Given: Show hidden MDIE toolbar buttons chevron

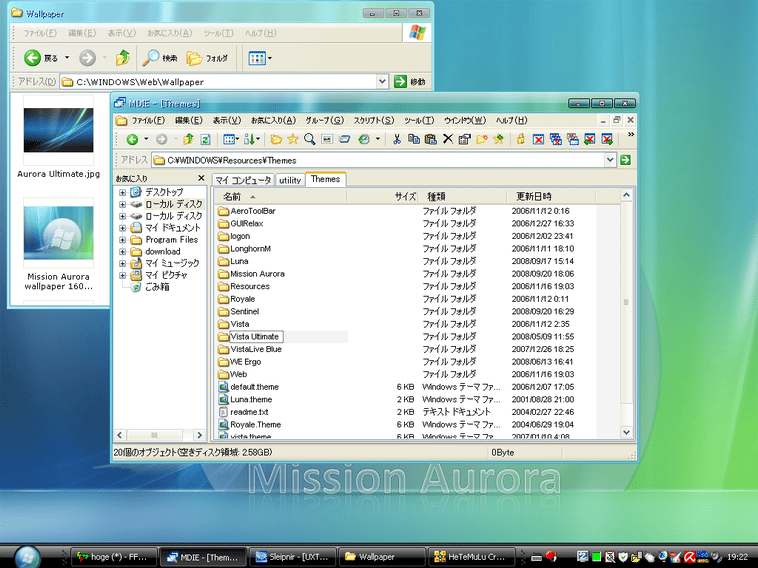Looking at the screenshot, I should point(630,135).
